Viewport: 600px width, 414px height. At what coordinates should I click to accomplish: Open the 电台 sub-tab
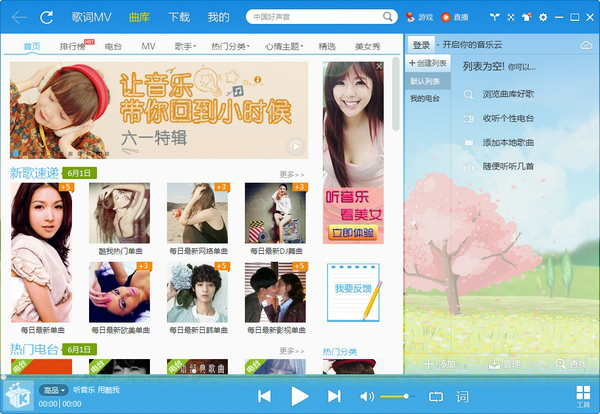point(113,47)
